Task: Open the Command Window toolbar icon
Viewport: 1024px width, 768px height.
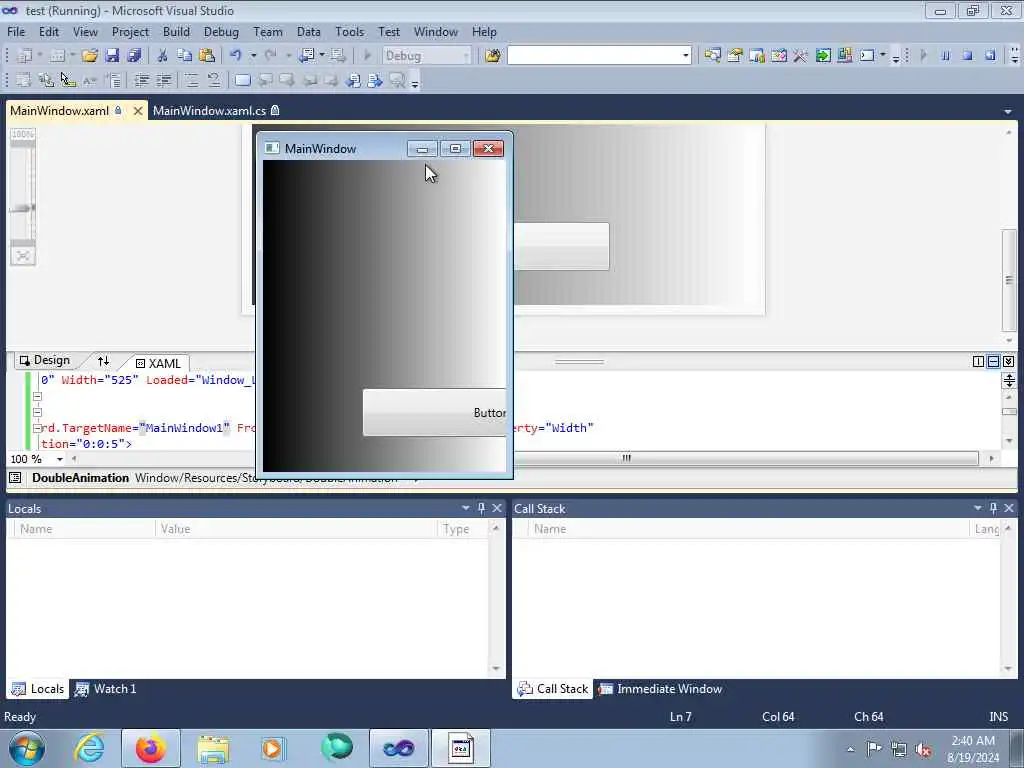Action: pos(867,56)
